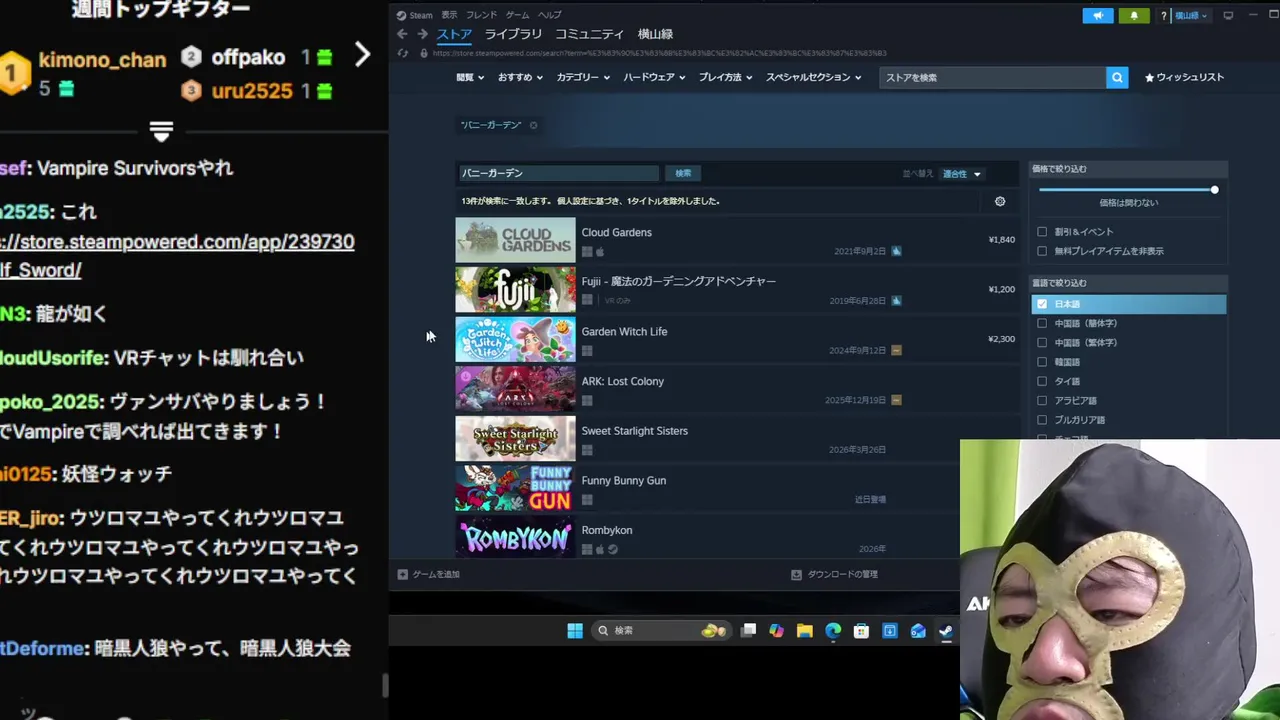Switch to the ライブラリ tab
The width and height of the screenshot is (1280, 720).
point(513,34)
